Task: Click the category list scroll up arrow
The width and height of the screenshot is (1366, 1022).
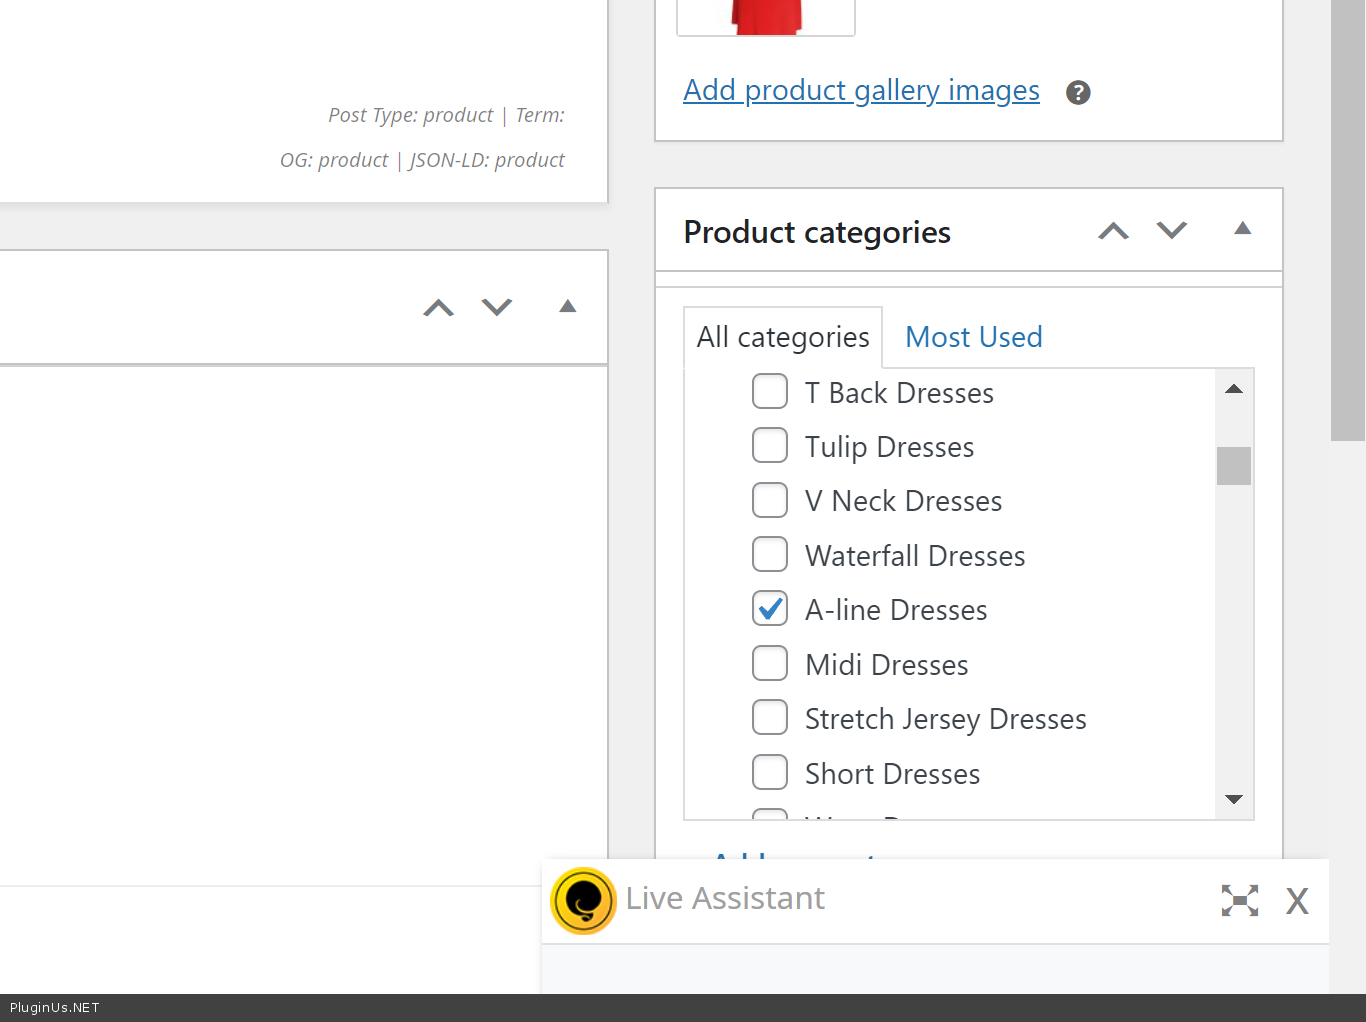Action: pyautogui.click(x=1234, y=389)
